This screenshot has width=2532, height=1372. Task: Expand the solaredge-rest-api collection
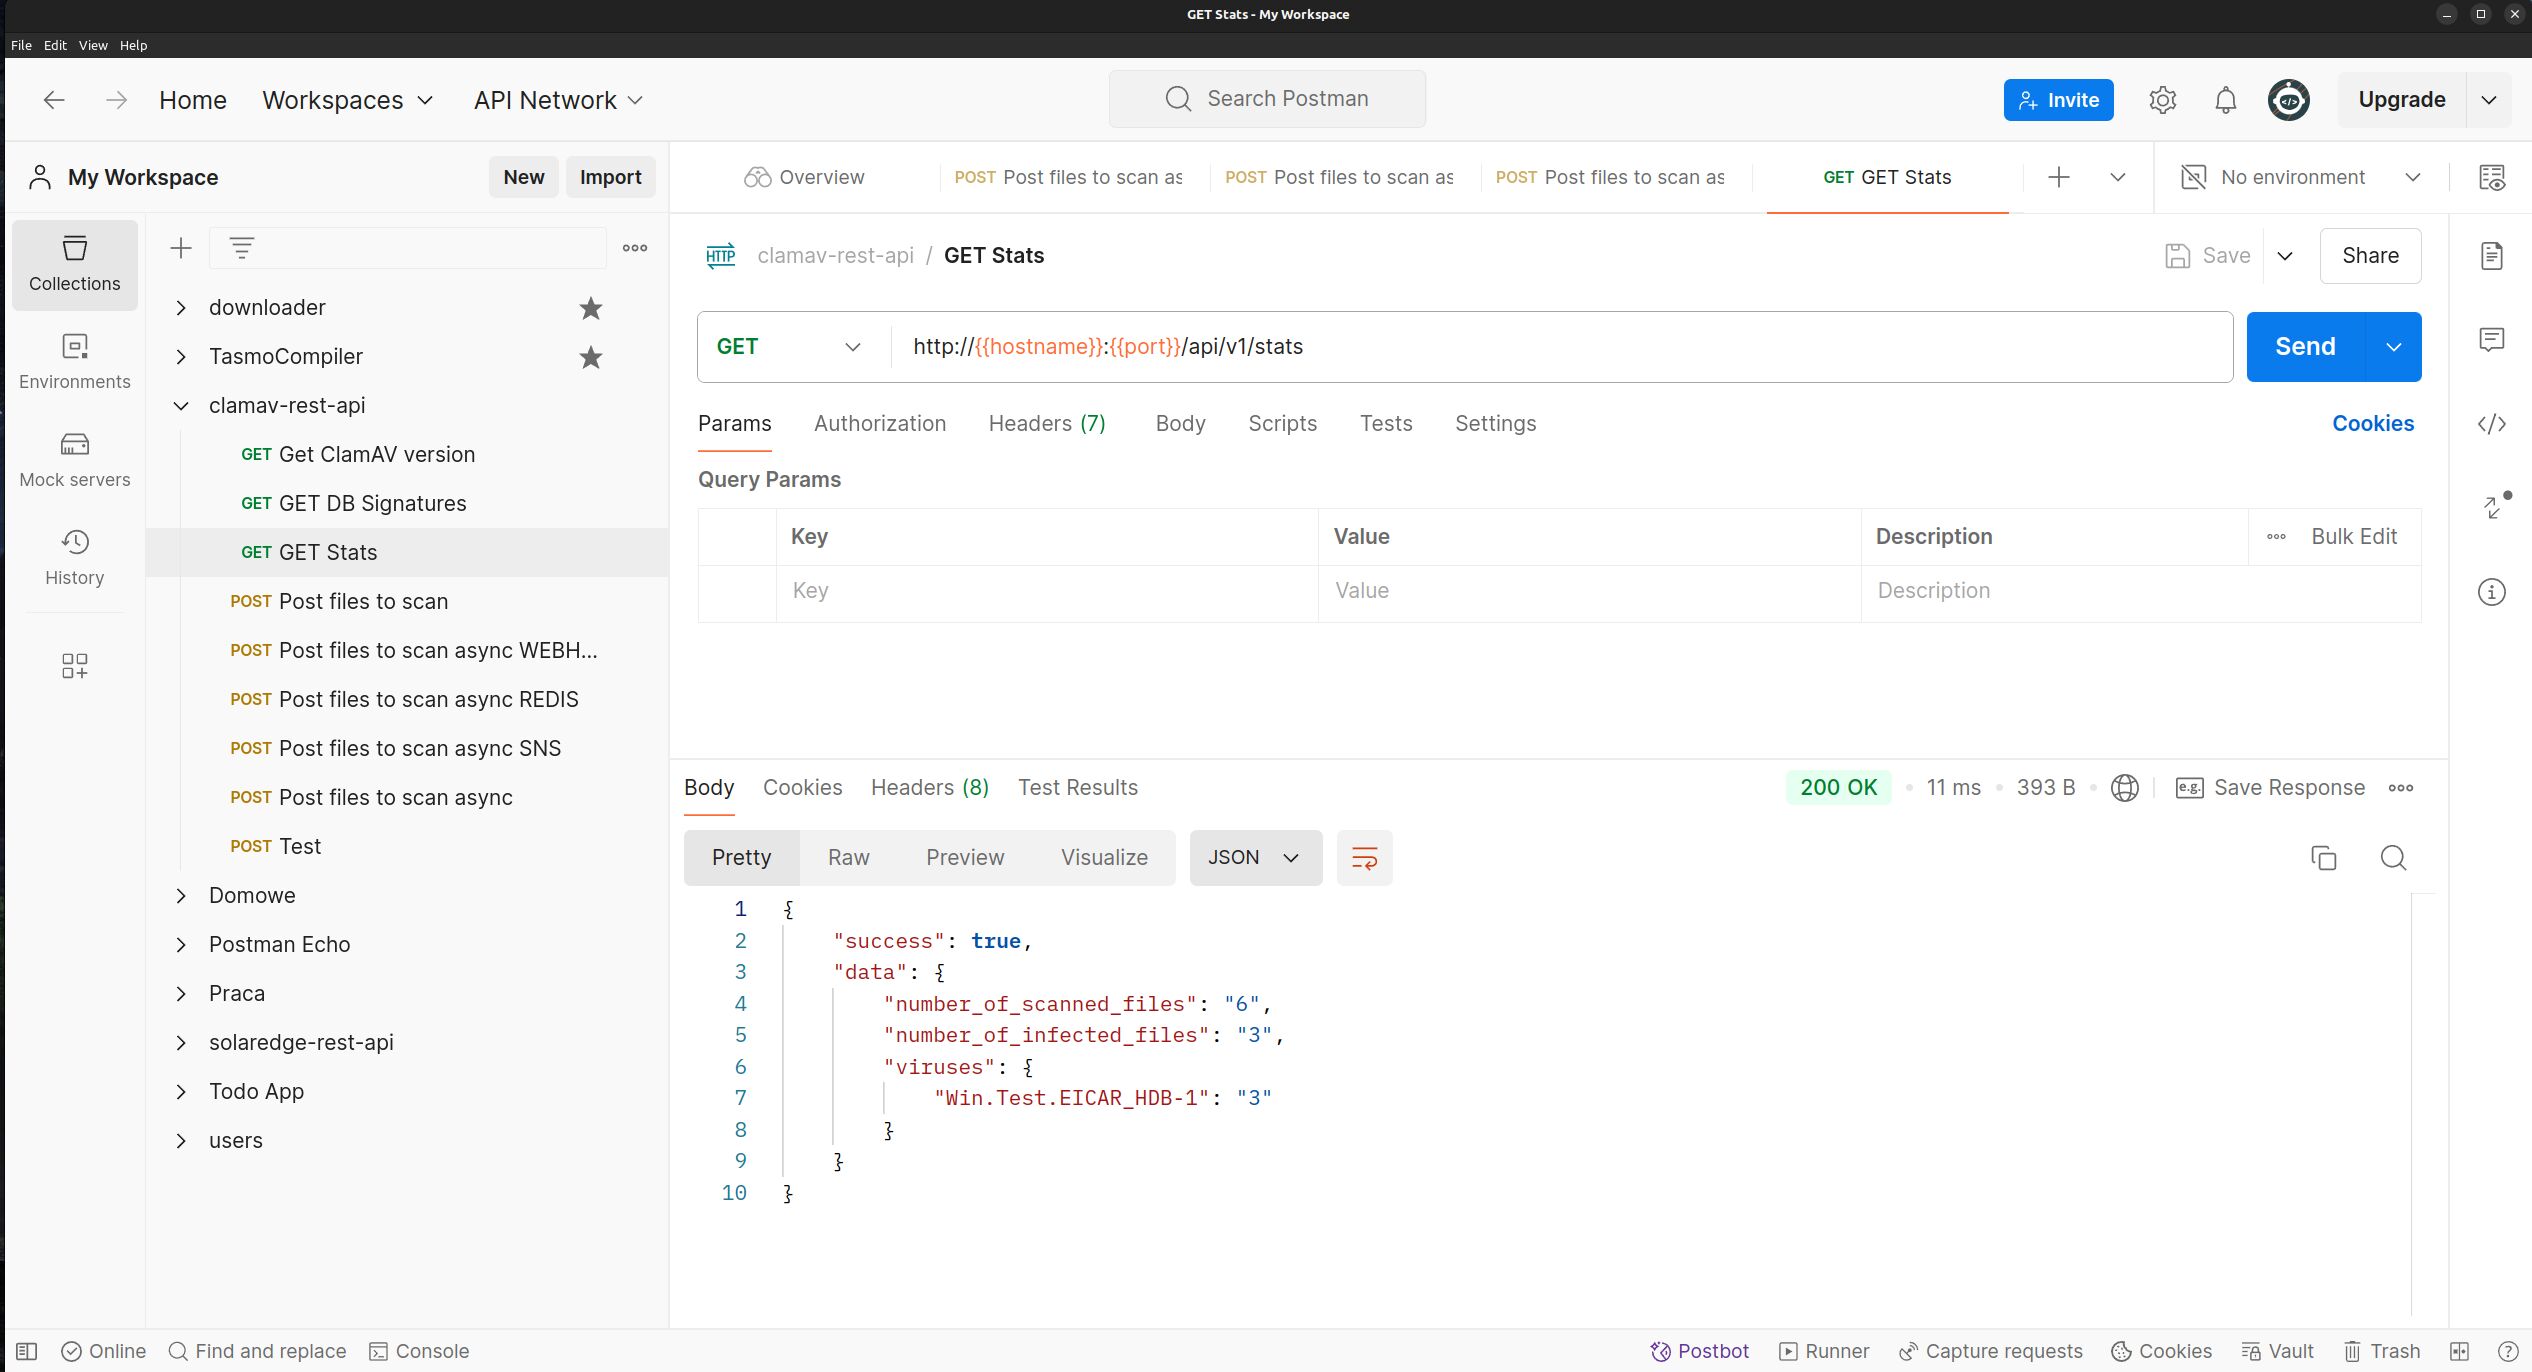coord(181,1043)
